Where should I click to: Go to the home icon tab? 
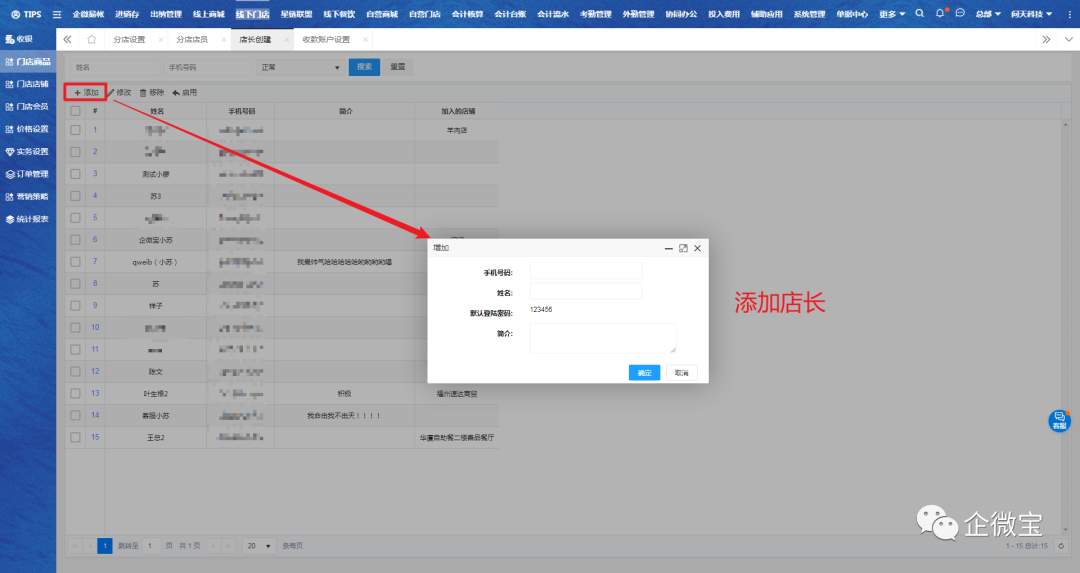pos(92,39)
